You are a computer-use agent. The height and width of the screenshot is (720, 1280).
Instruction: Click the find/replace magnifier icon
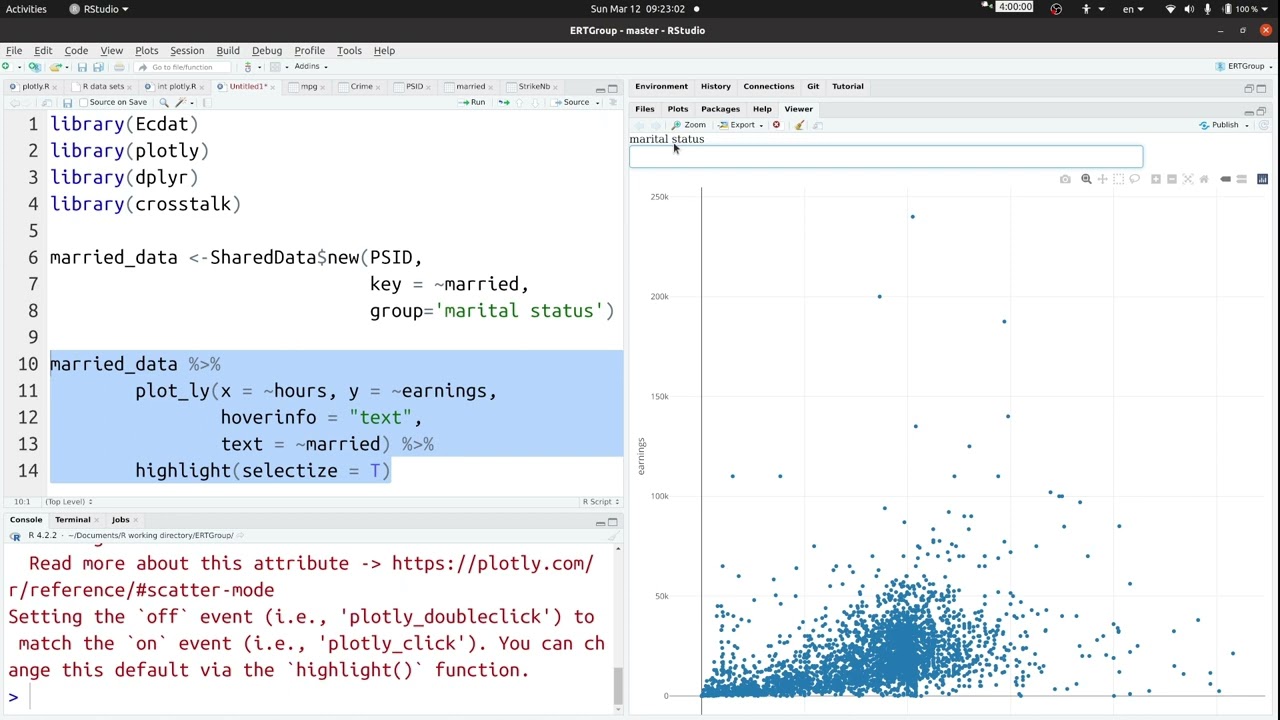click(x=164, y=103)
